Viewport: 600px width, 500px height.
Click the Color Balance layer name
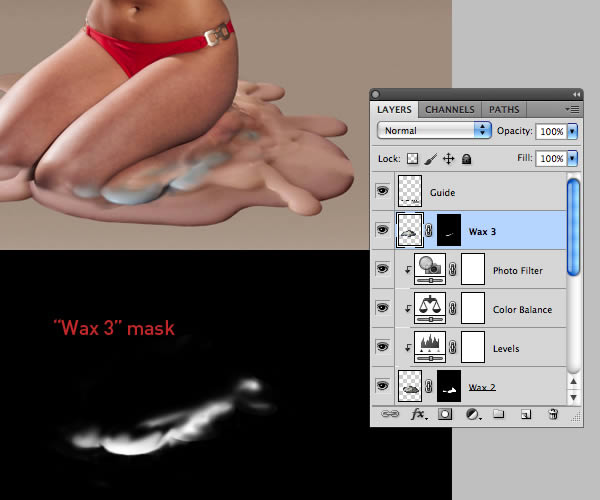pyautogui.click(x=522, y=310)
